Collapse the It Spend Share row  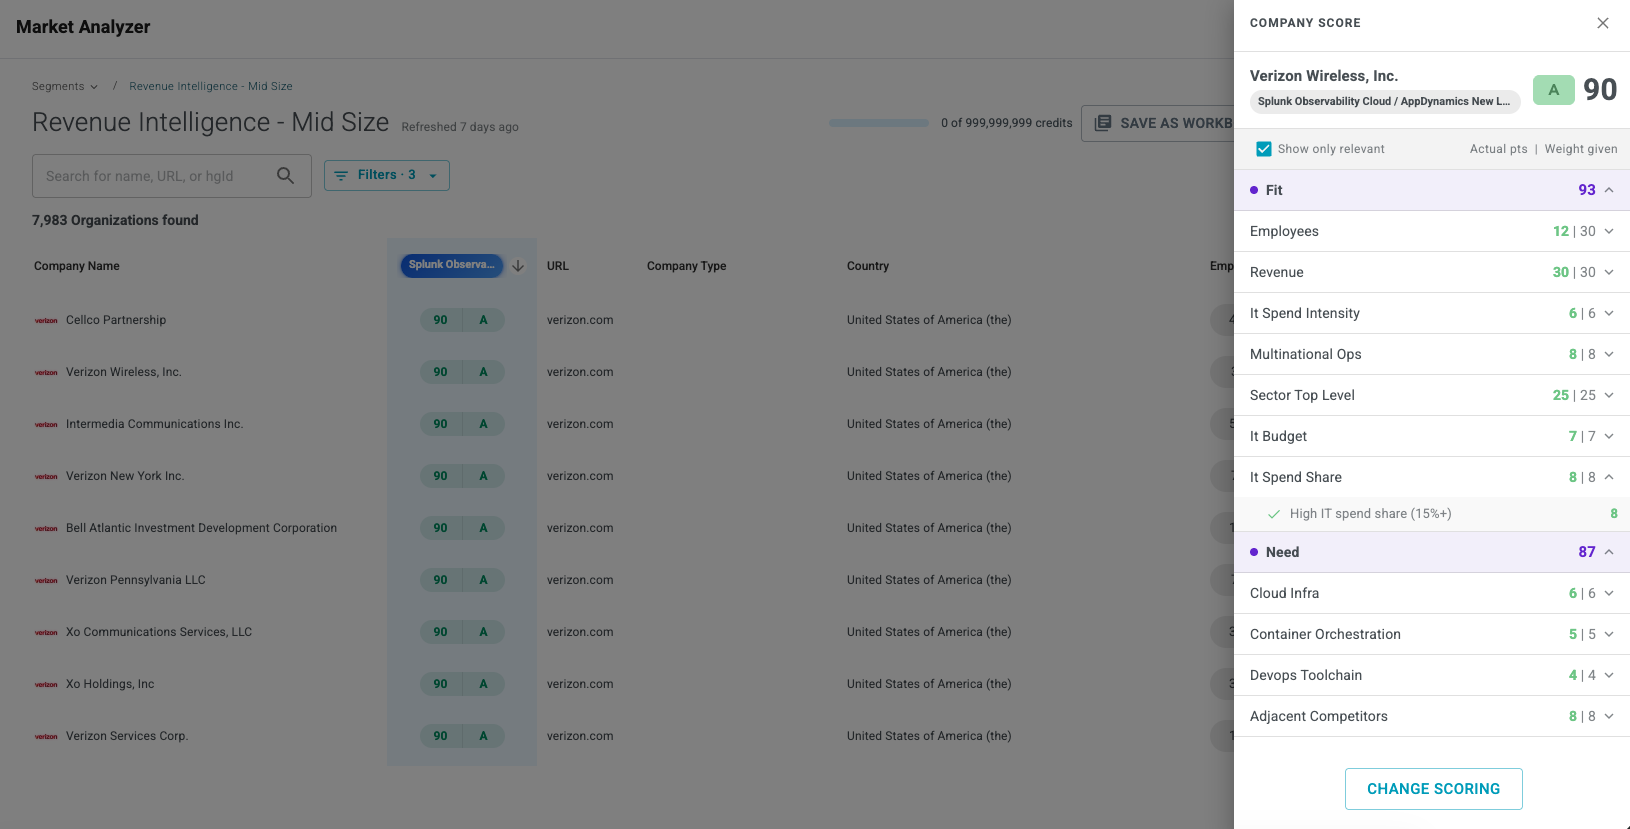(1609, 477)
